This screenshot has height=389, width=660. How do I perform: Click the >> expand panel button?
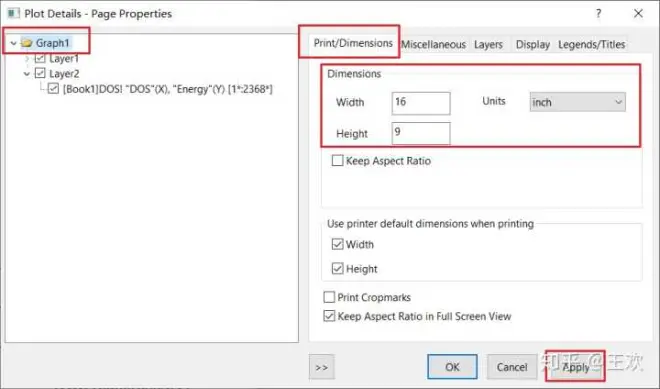[322, 367]
